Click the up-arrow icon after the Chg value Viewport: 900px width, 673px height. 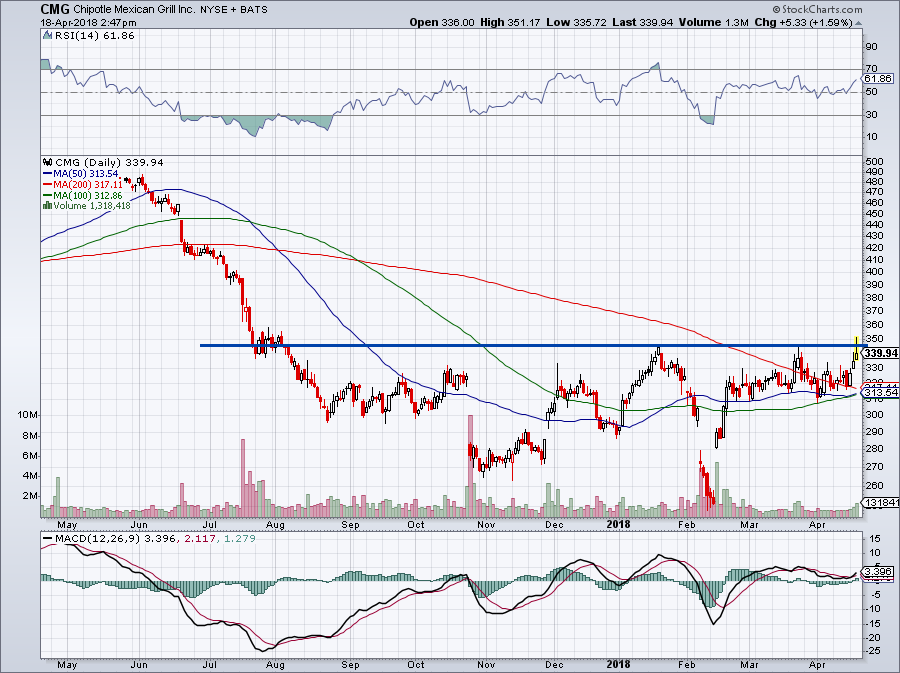[x=858, y=23]
